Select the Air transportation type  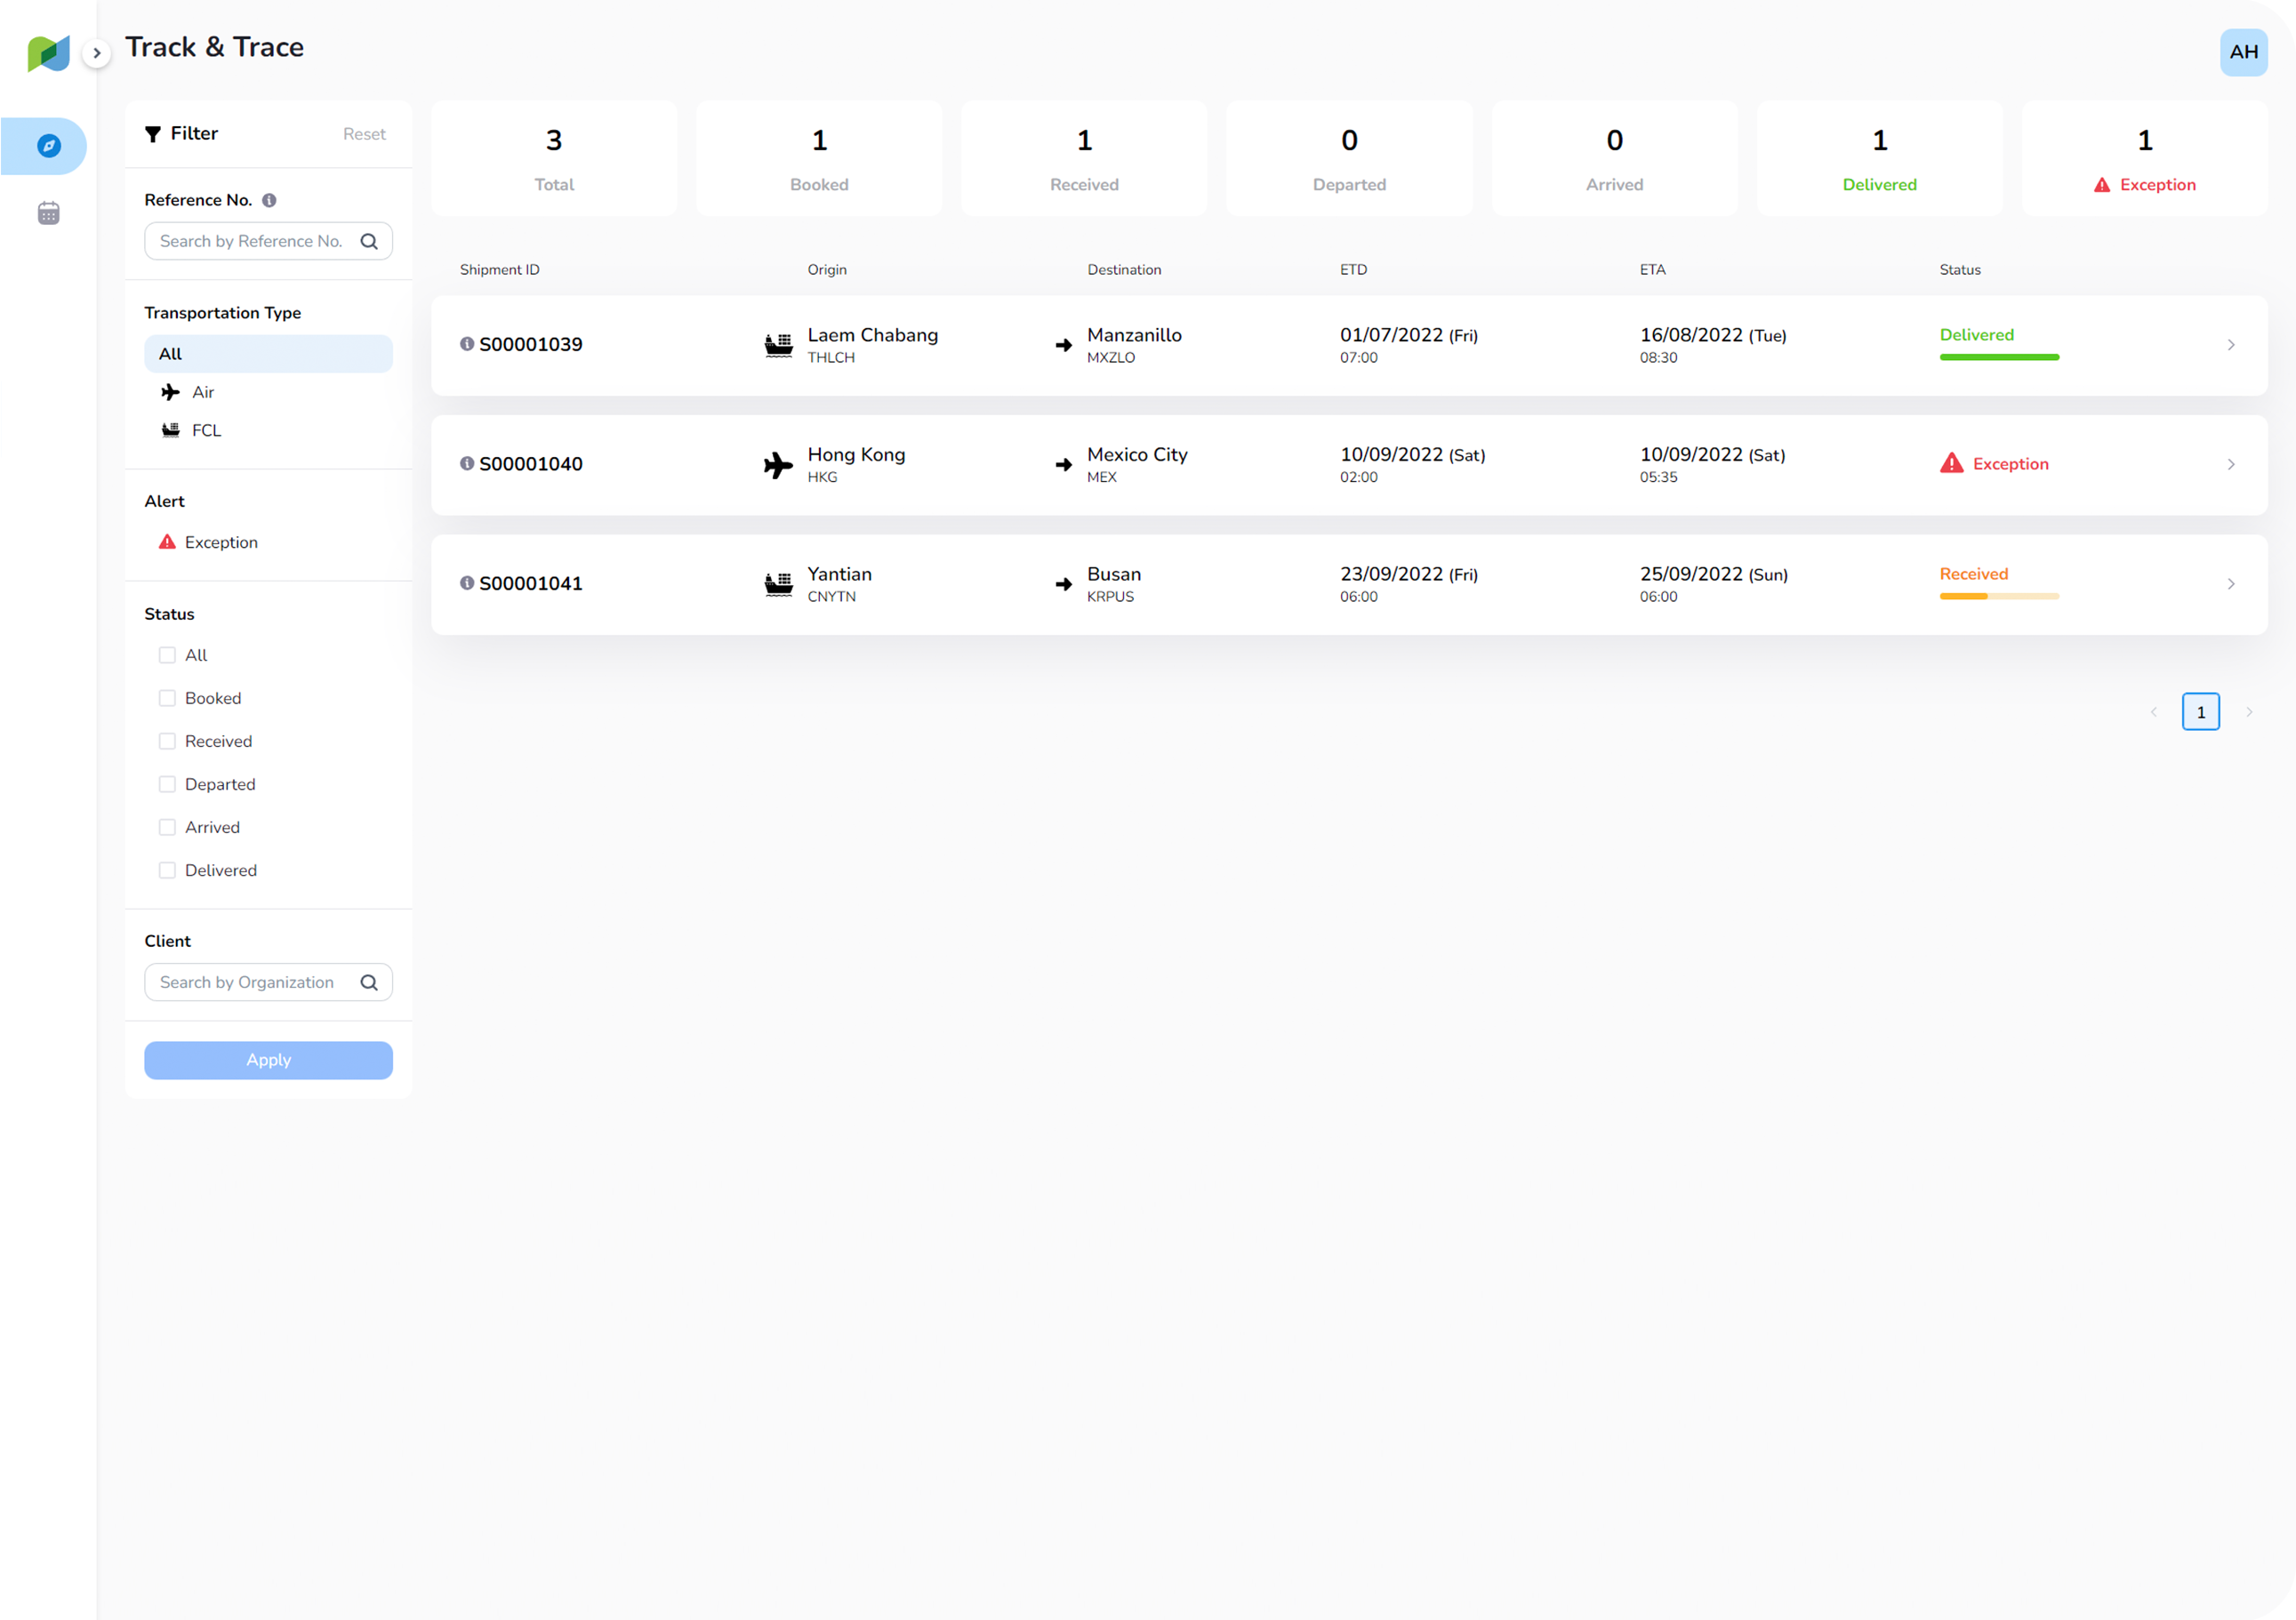pyautogui.click(x=203, y=392)
